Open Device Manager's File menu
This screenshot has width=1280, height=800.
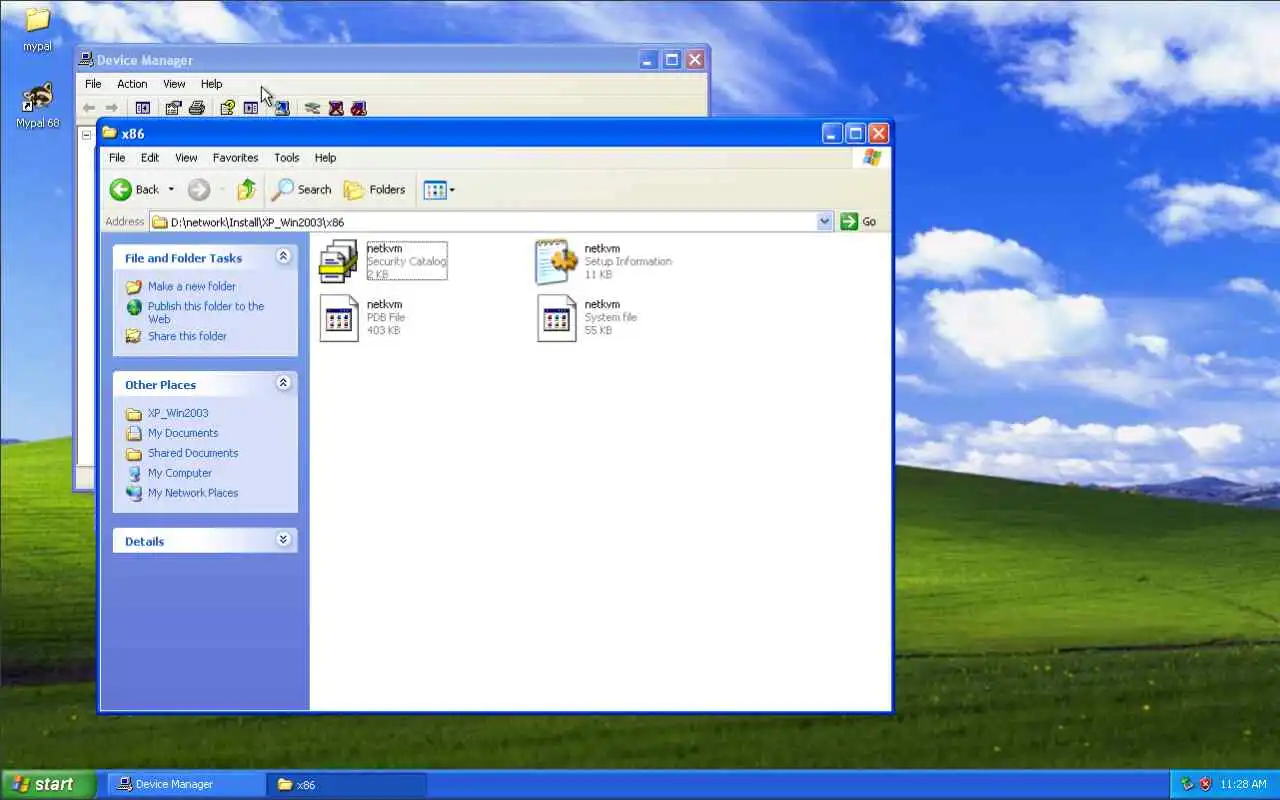click(x=93, y=84)
